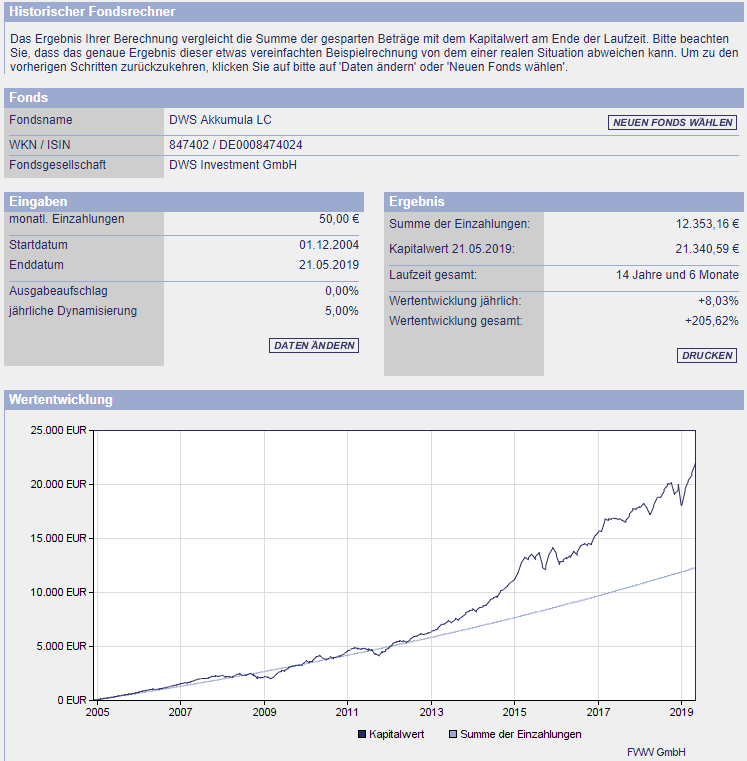
Task: Click the DATEN ÄNDERN button
Action: click(x=314, y=346)
